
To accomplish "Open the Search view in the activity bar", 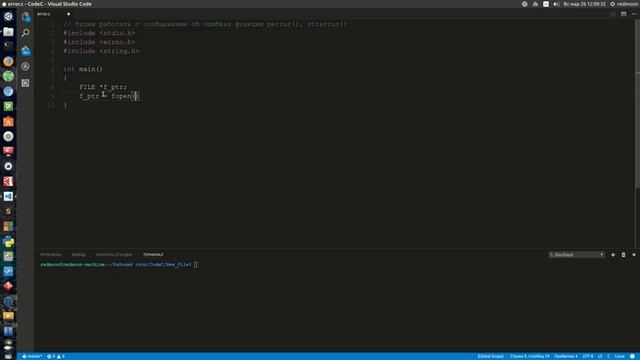I will pos(26,33).
